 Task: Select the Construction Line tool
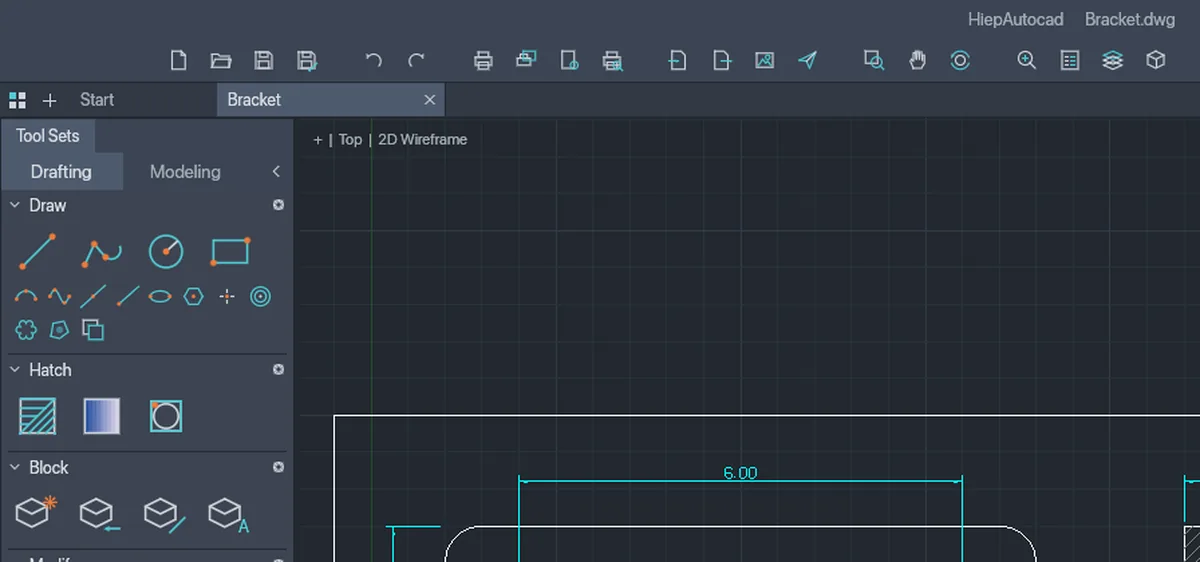pyautogui.click(x=93, y=296)
